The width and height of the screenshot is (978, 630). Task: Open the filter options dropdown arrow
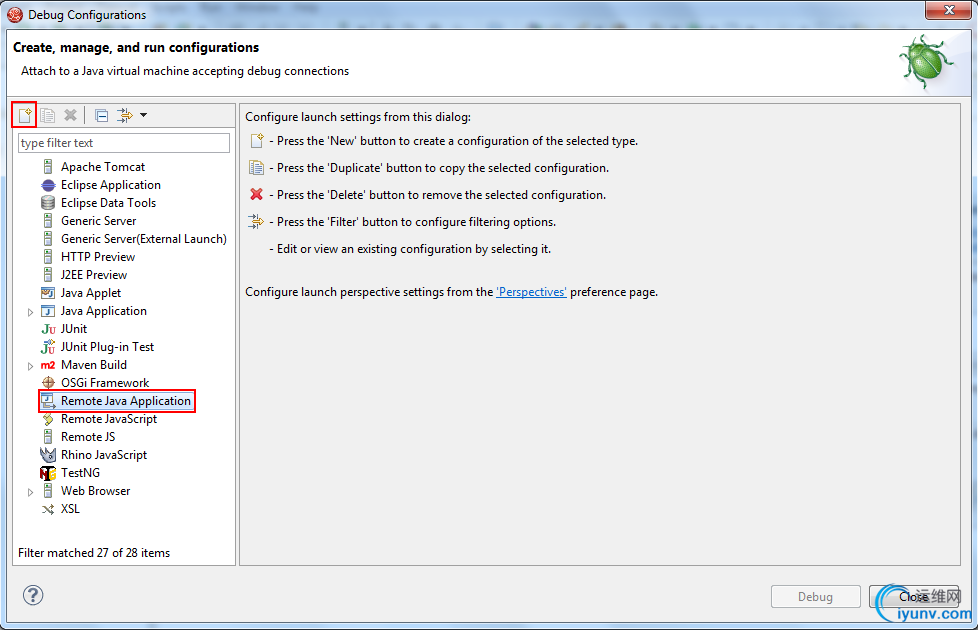pyautogui.click(x=143, y=115)
